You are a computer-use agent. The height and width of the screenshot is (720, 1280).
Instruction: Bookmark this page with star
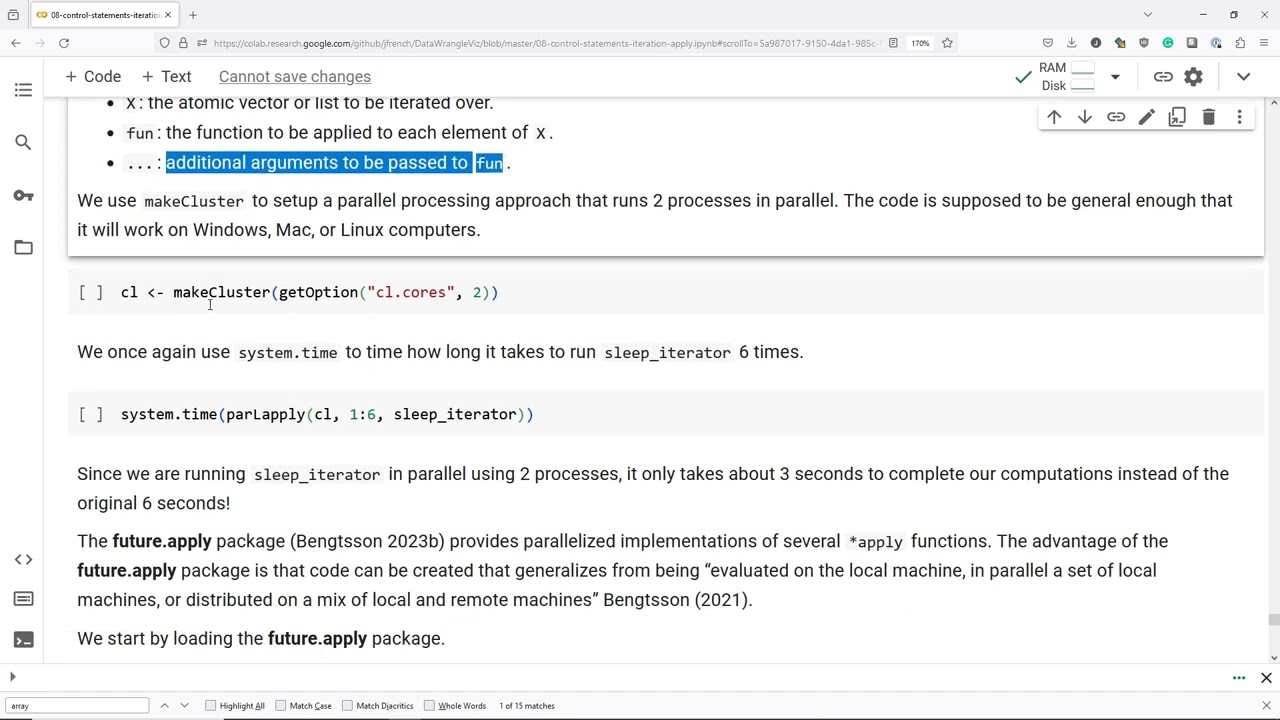pyautogui.click(x=947, y=43)
